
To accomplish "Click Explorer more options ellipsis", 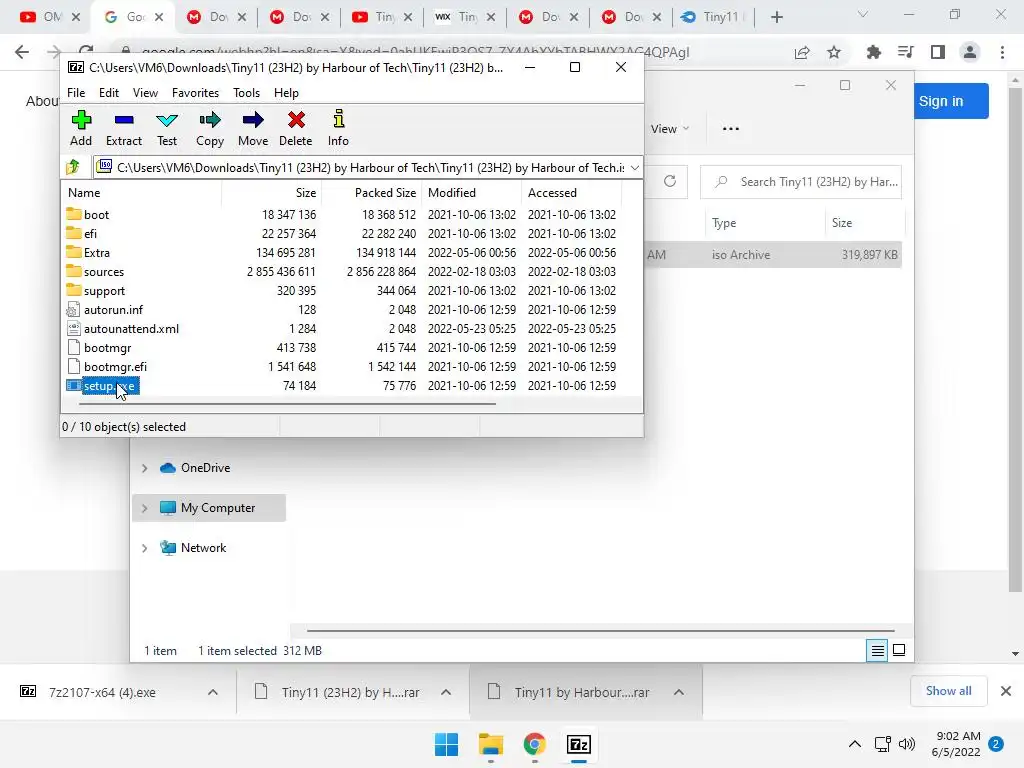I will pos(731,129).
